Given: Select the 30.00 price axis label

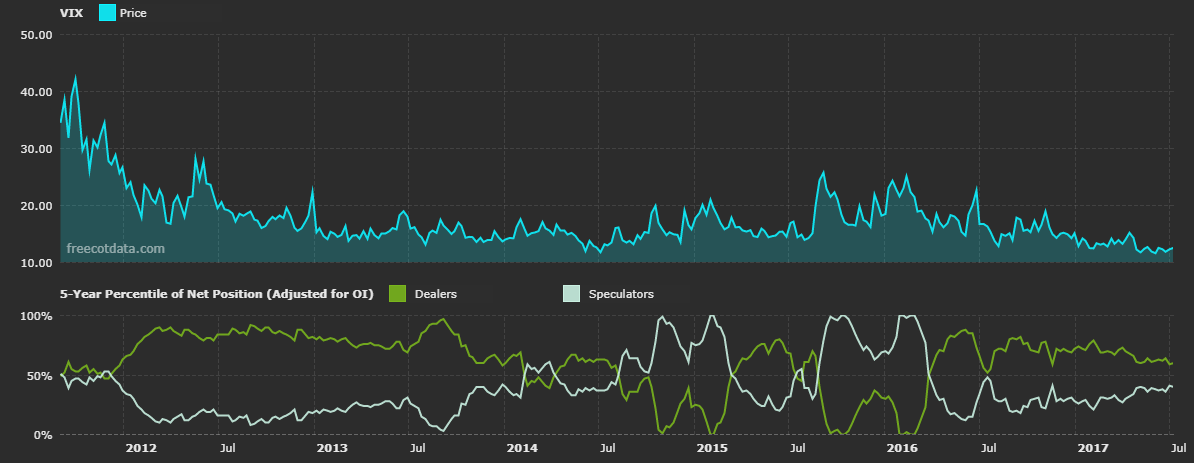Looking at the screenshot, I should pyautogui.click(x=37, y=148).
